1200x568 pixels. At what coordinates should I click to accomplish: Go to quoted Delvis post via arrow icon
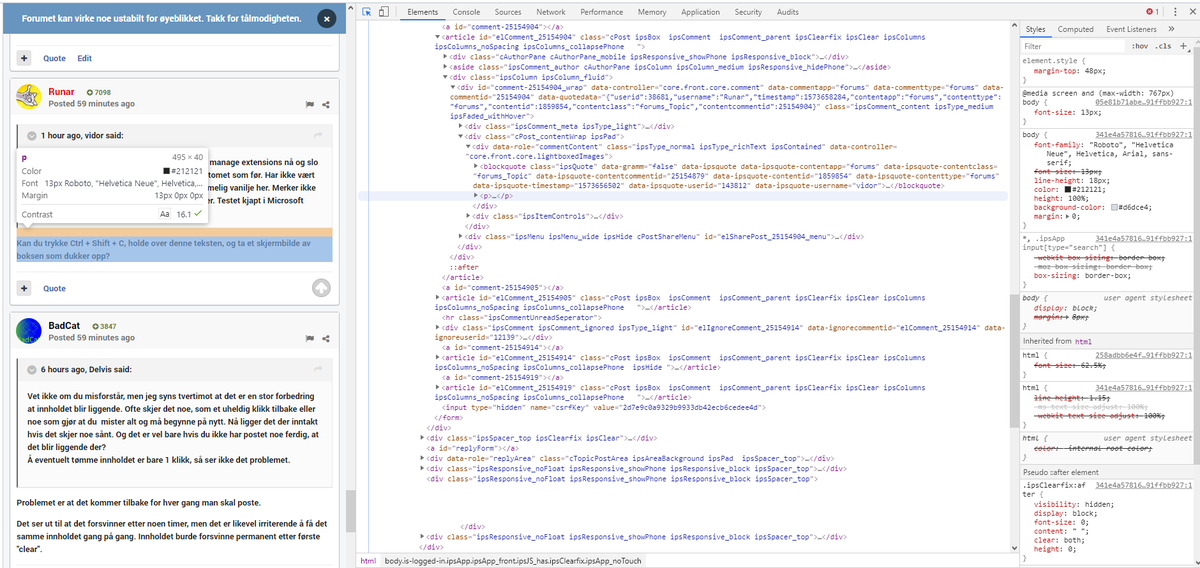point(319,369)
